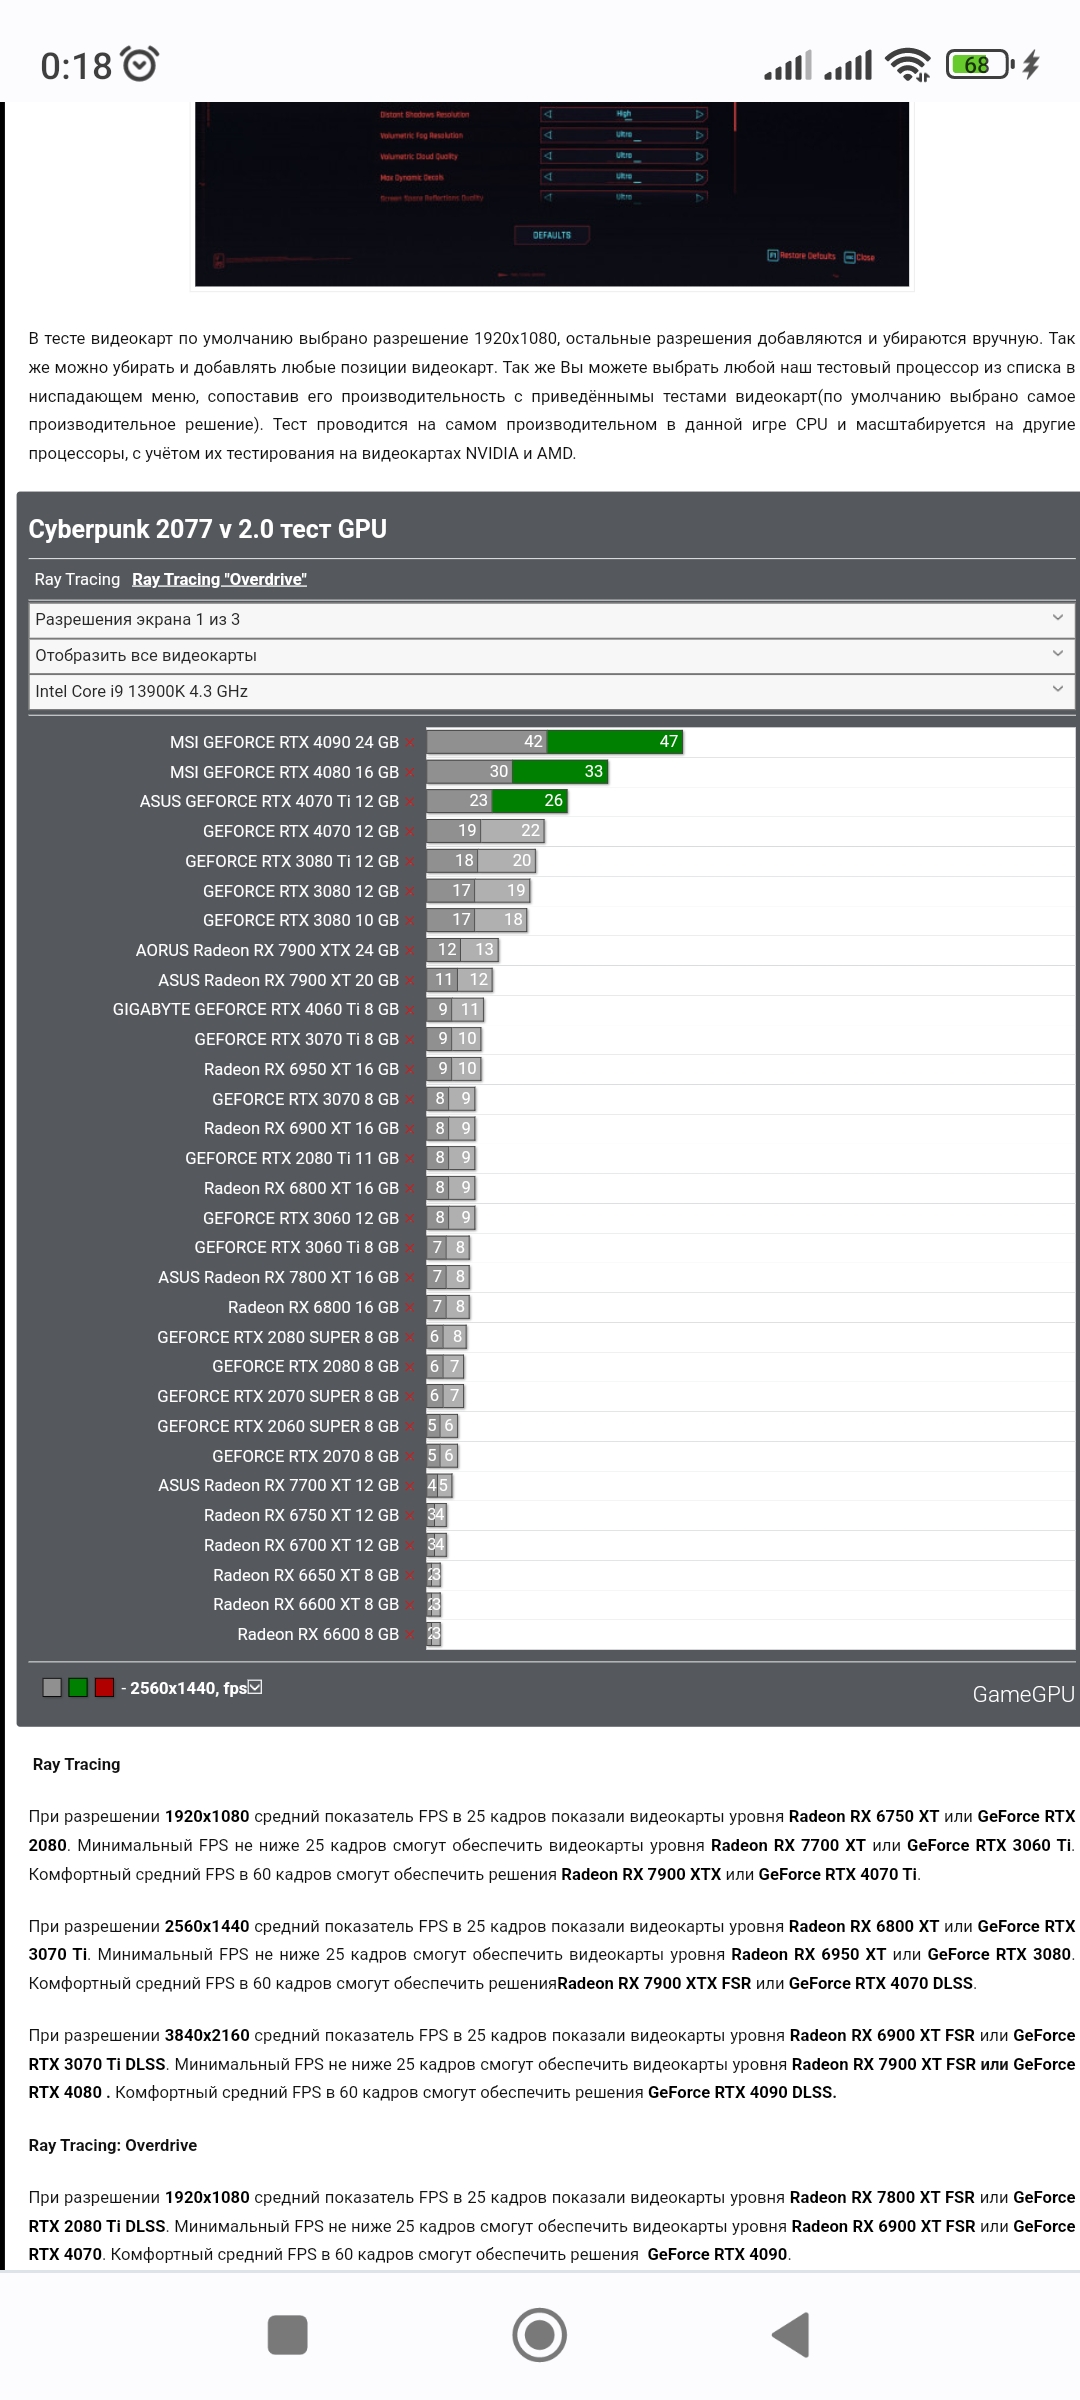Switch to the Ray Tracing tab
The image size is (1080, 2400).
[77, 580]
